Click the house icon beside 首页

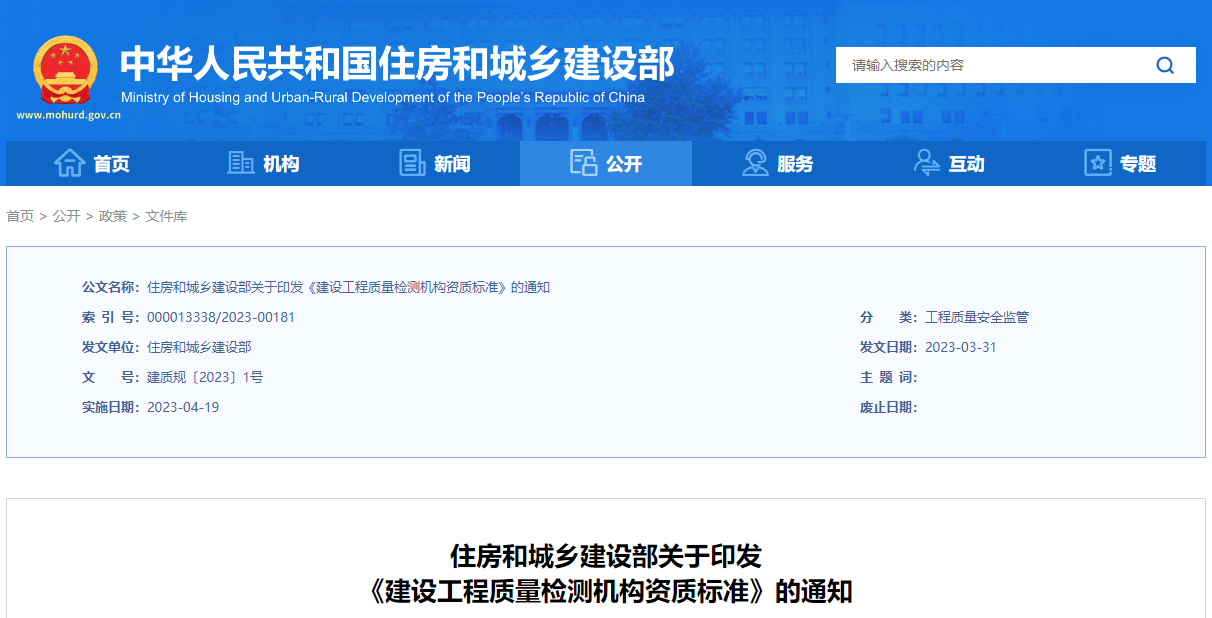69,163
